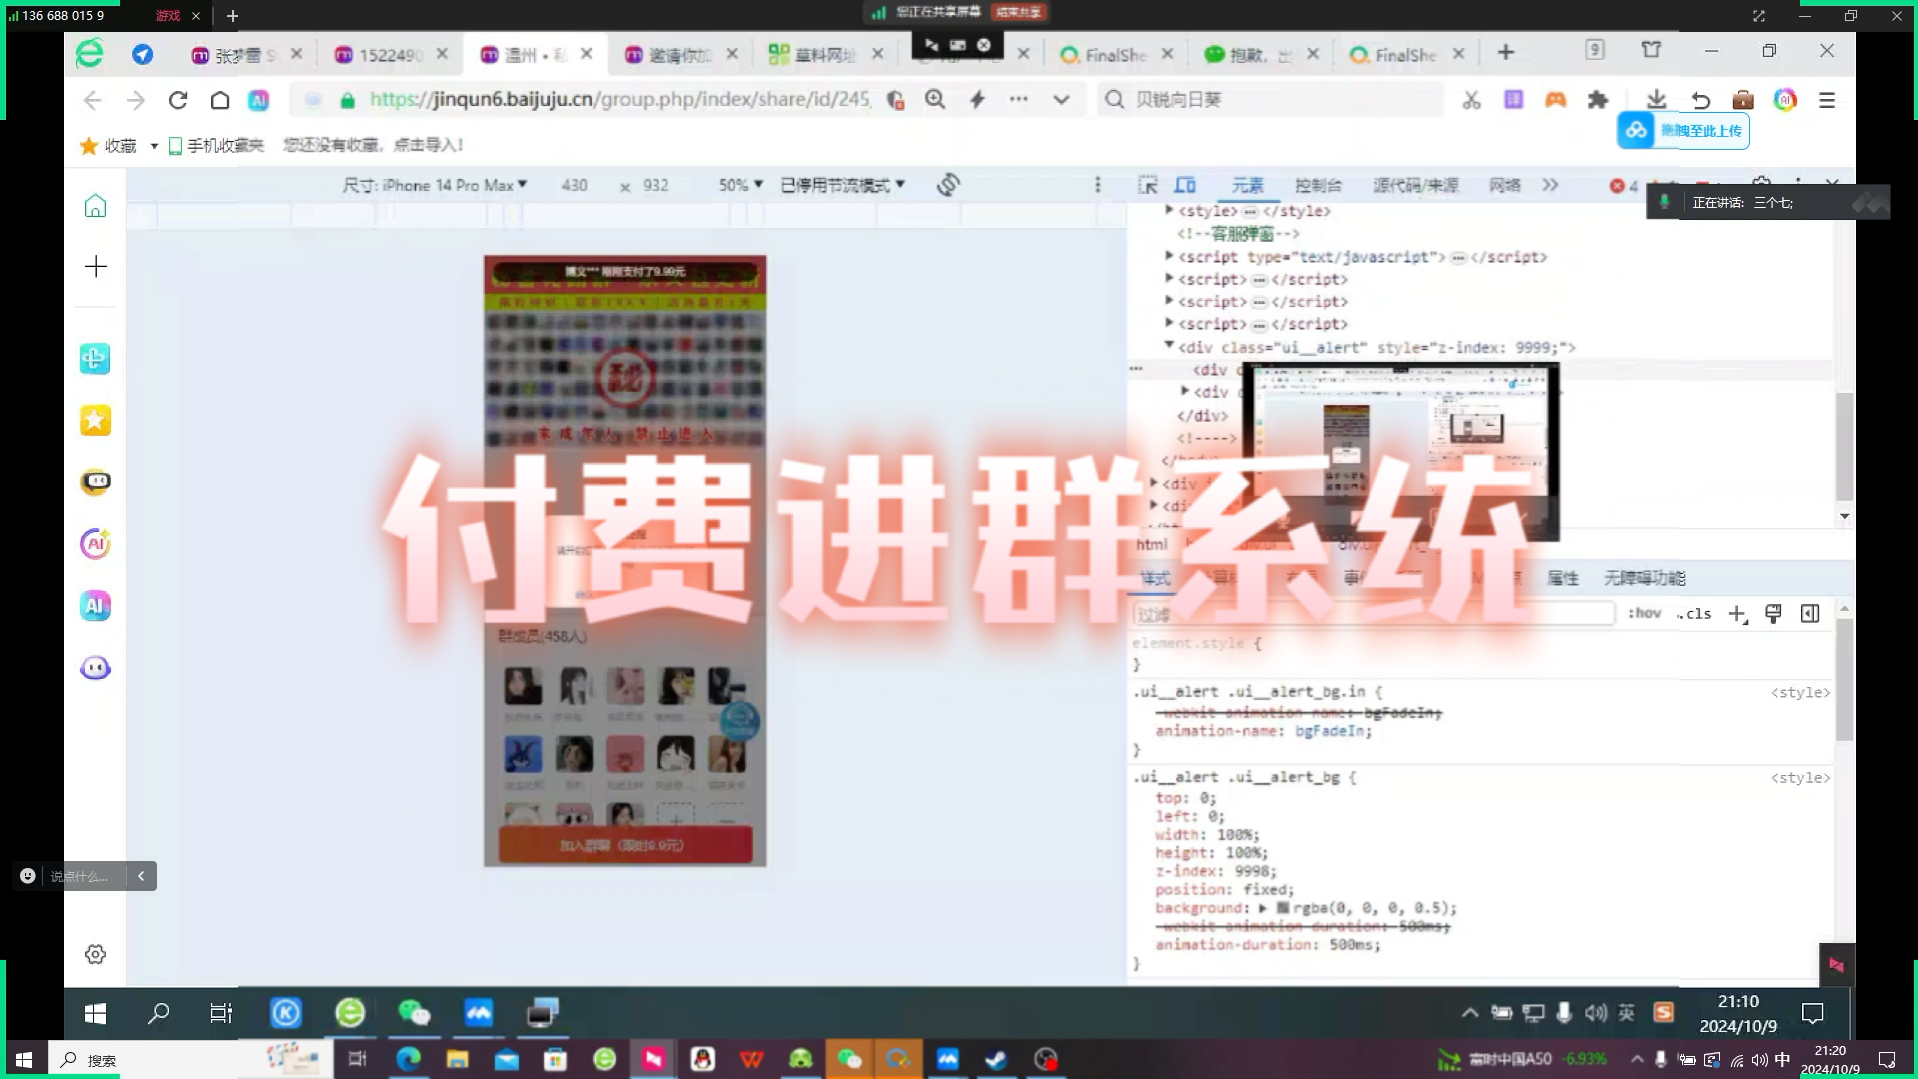Open the sidebar settings gear

95,954
